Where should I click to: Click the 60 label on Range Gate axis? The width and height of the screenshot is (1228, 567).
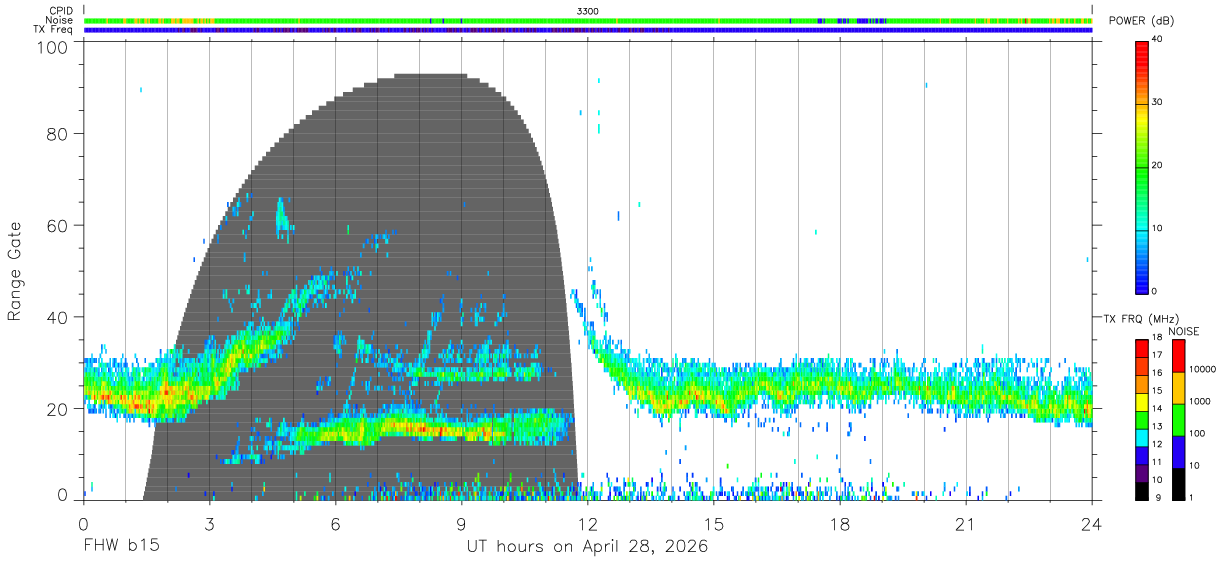click(x=59, y=226)
